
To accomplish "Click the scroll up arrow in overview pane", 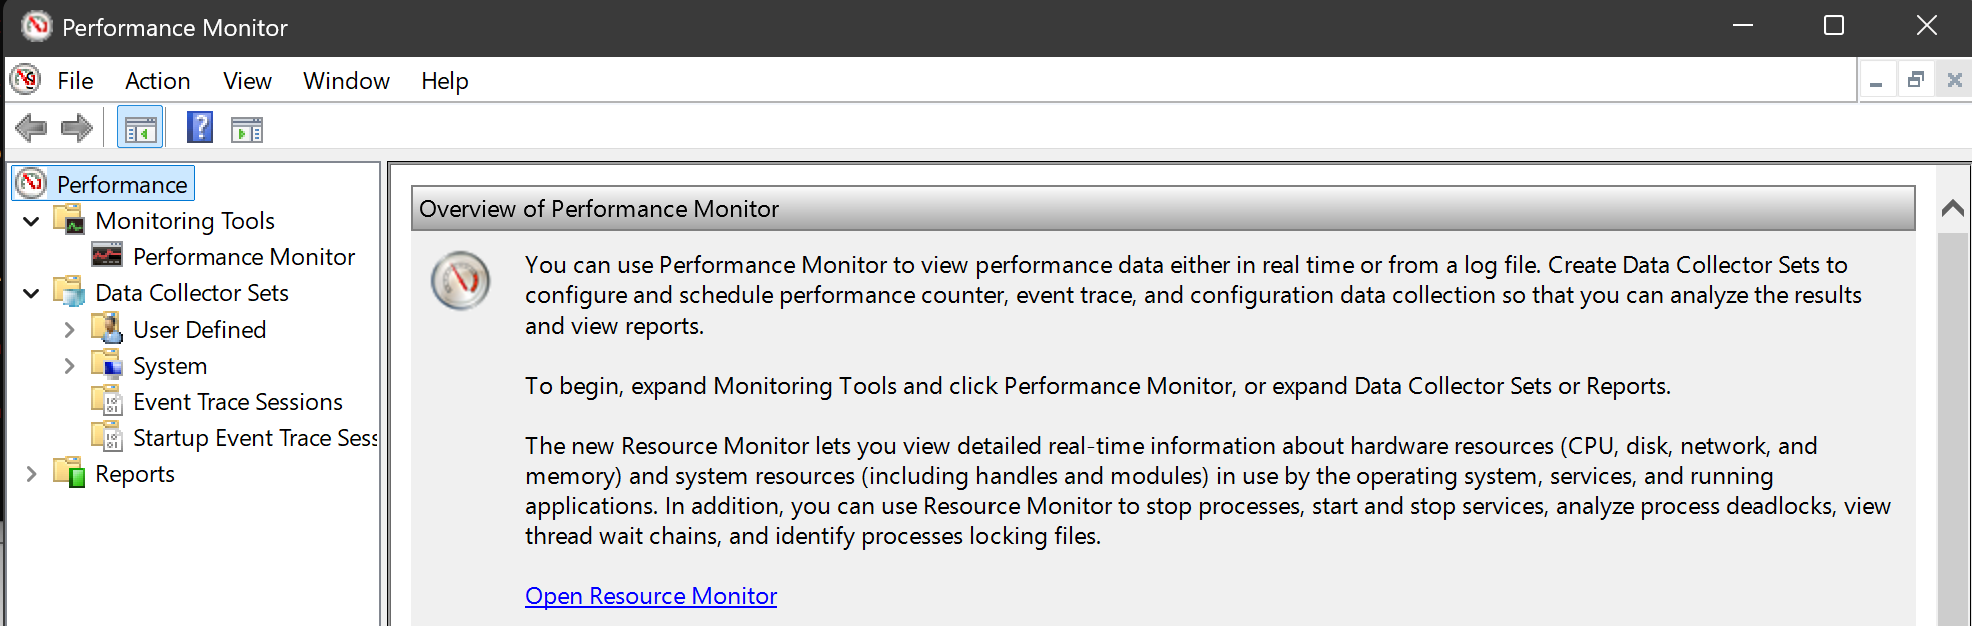I will [1952, 209].
